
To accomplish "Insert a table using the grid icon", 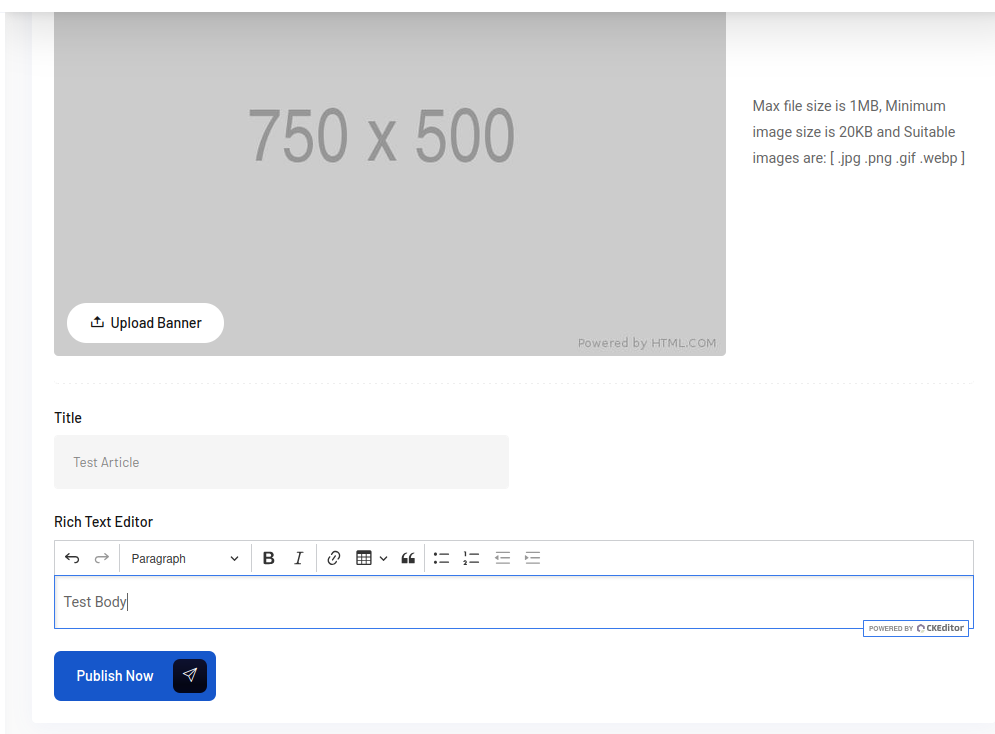I will coord(364,558).
